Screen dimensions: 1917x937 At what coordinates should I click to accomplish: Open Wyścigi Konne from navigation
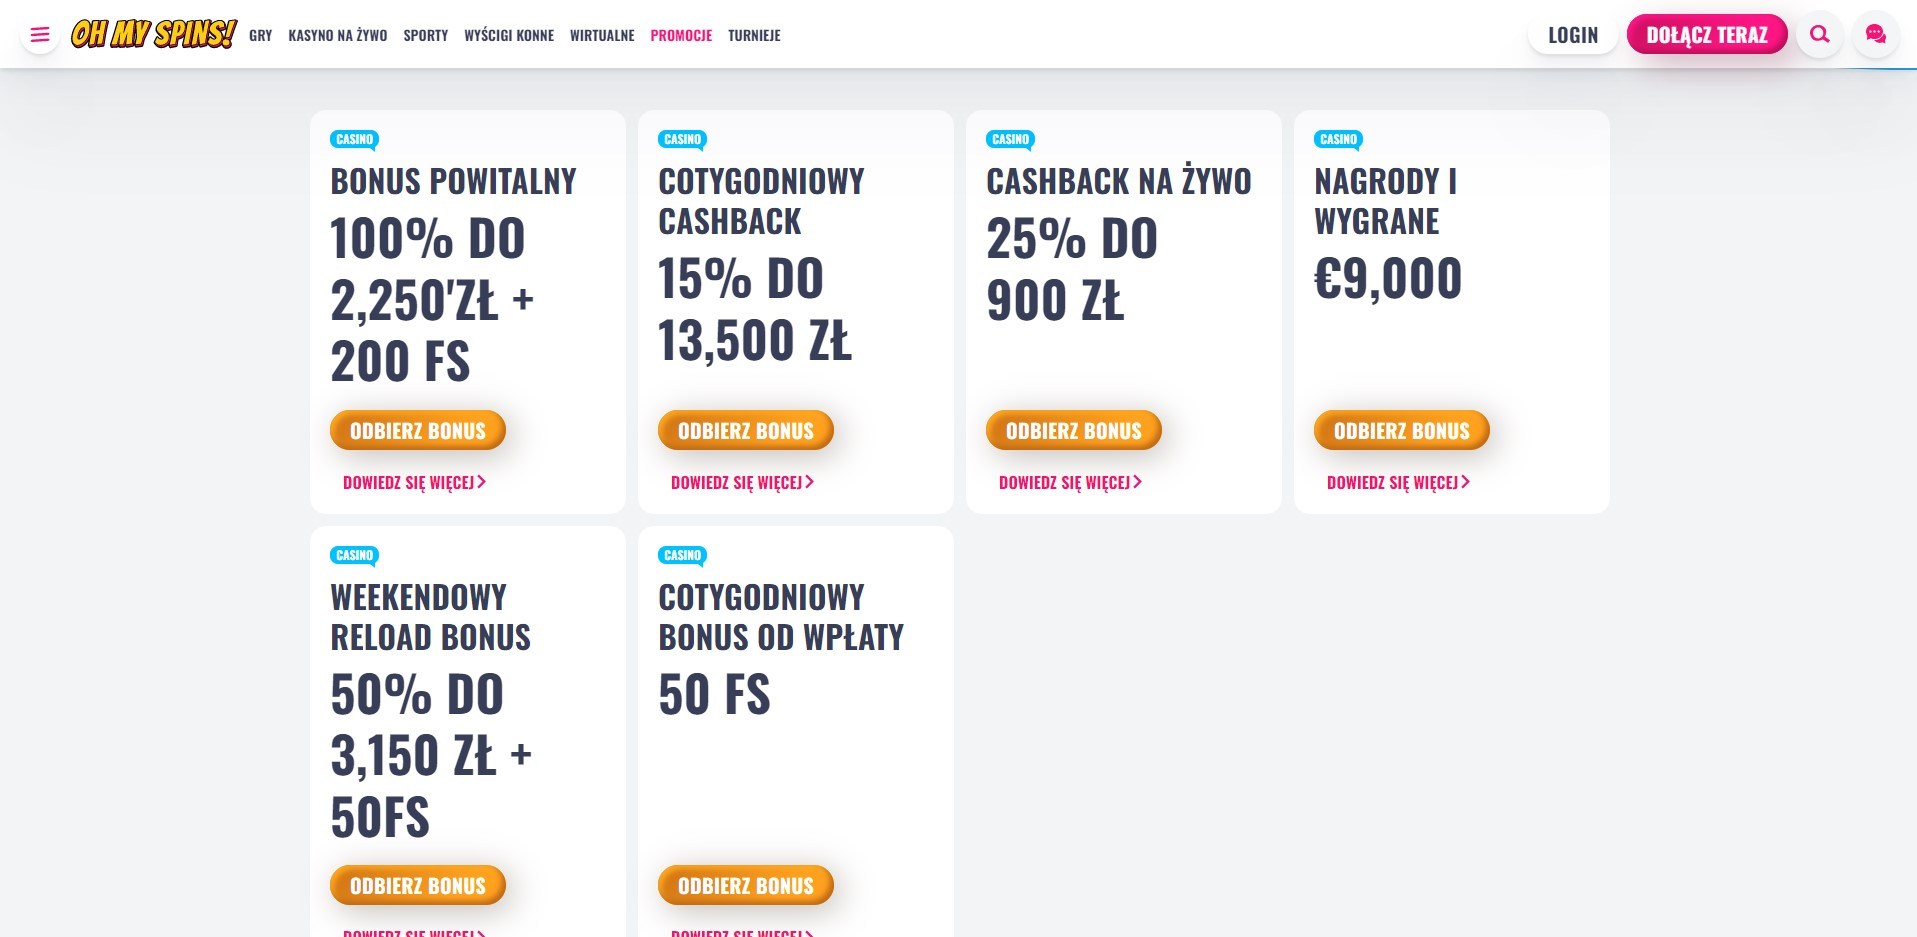509,35
